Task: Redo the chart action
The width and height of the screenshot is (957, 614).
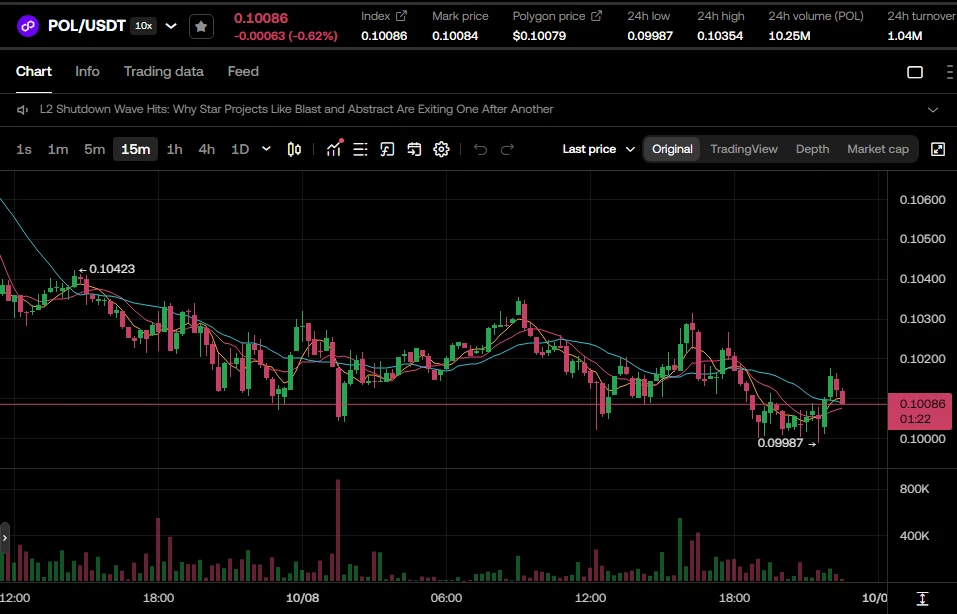Action: coord(507,150)
